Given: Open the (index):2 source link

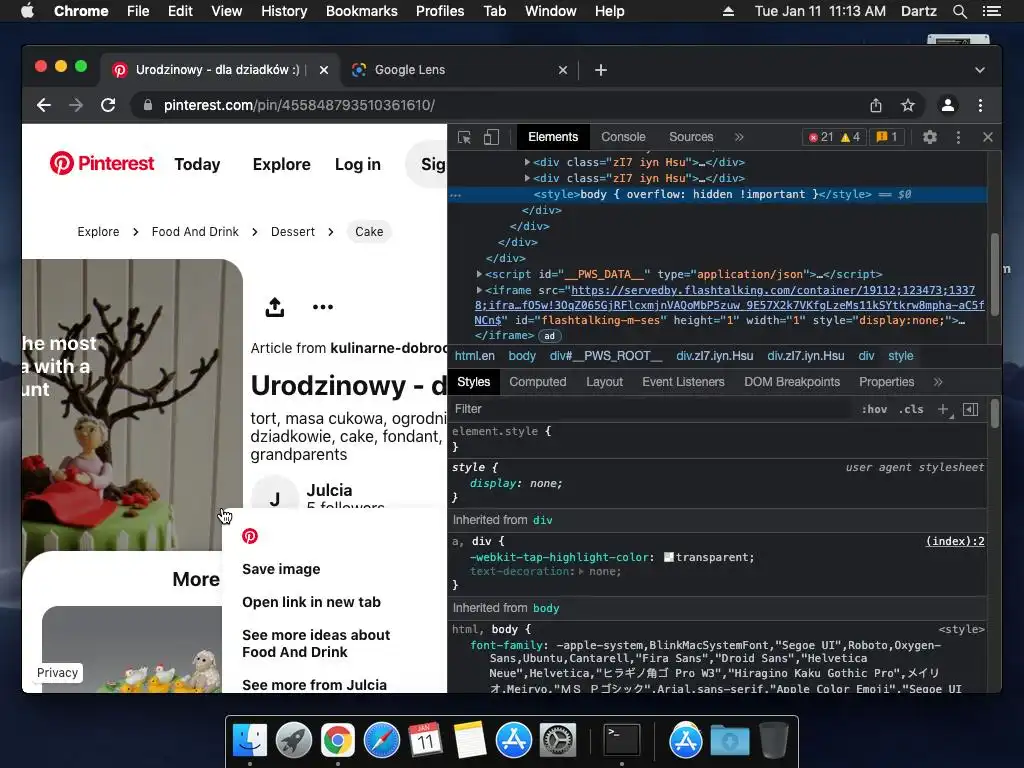Looking at the screenshot, I should pyautogui.click(x=955, y=541).
